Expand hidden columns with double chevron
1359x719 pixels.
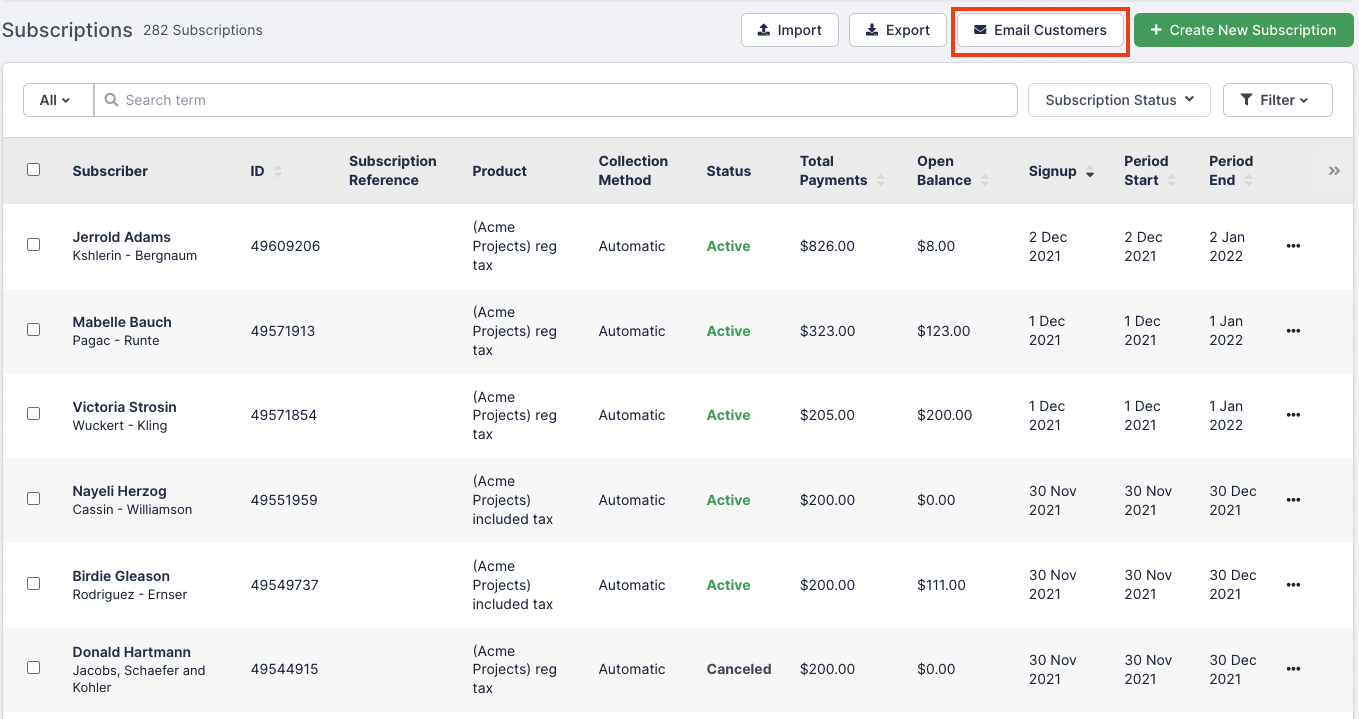point(1334,171)
